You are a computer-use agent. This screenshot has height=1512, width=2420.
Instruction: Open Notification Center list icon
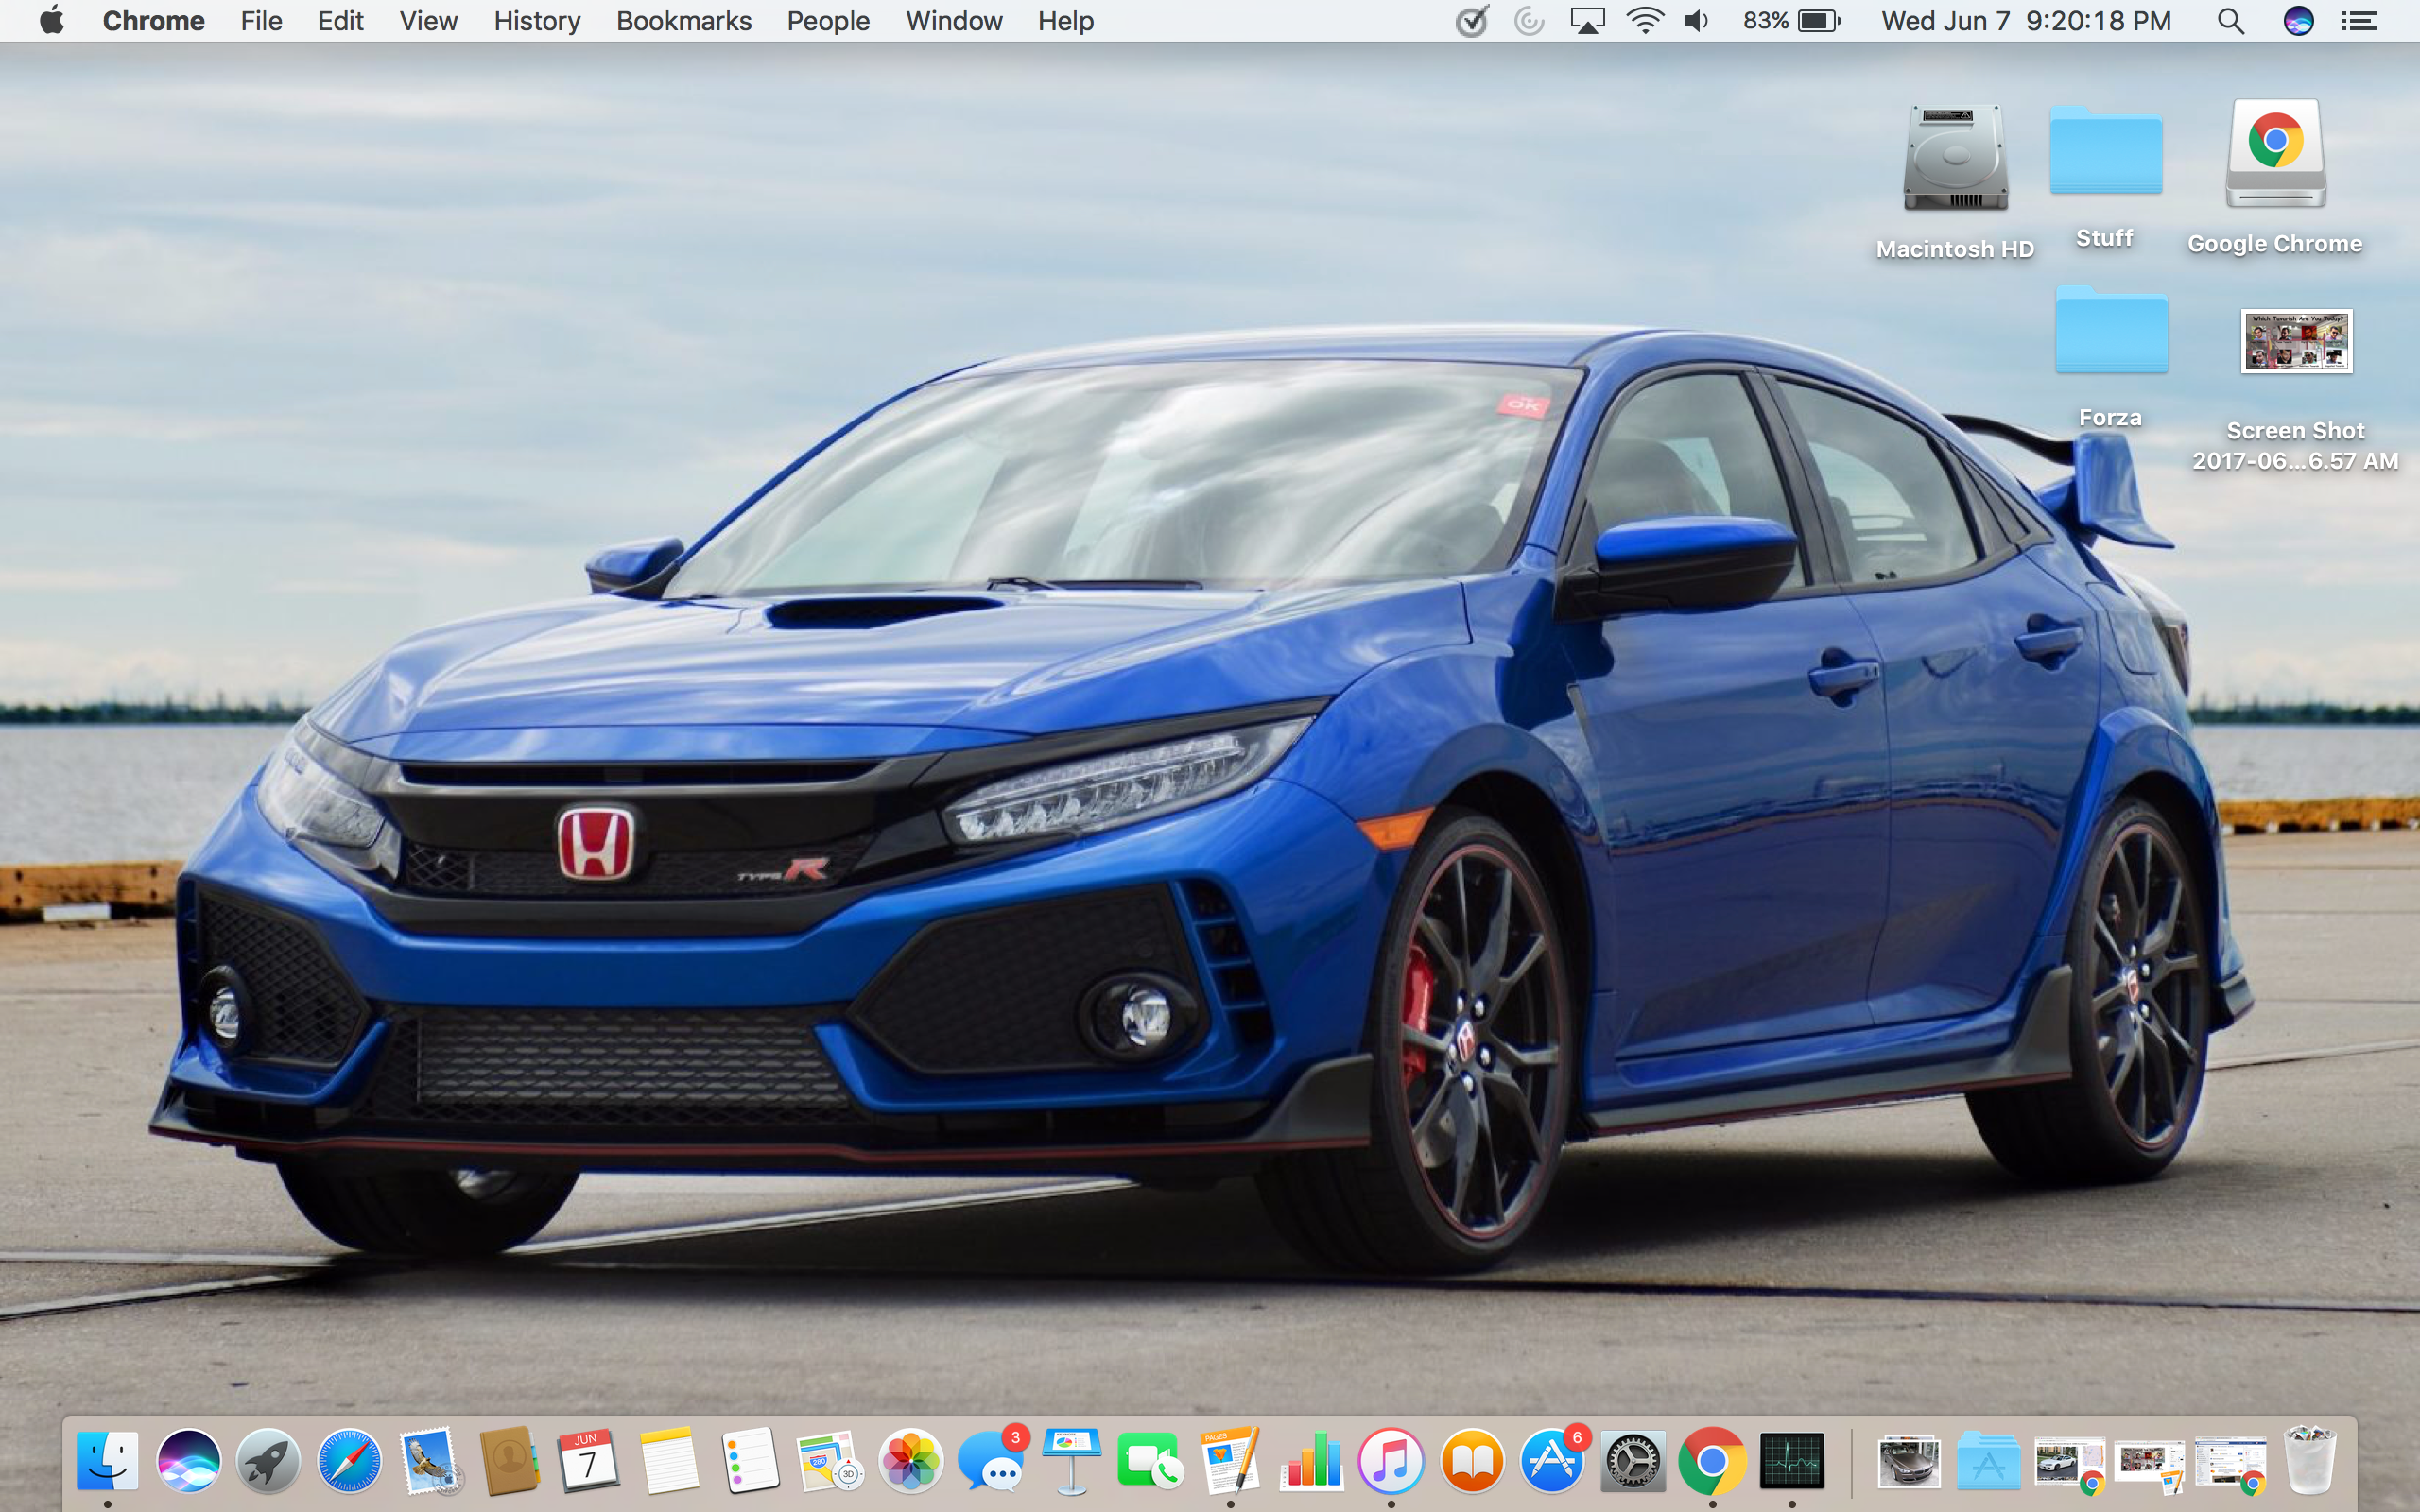pyautogui.click(x=2359, y=20)
